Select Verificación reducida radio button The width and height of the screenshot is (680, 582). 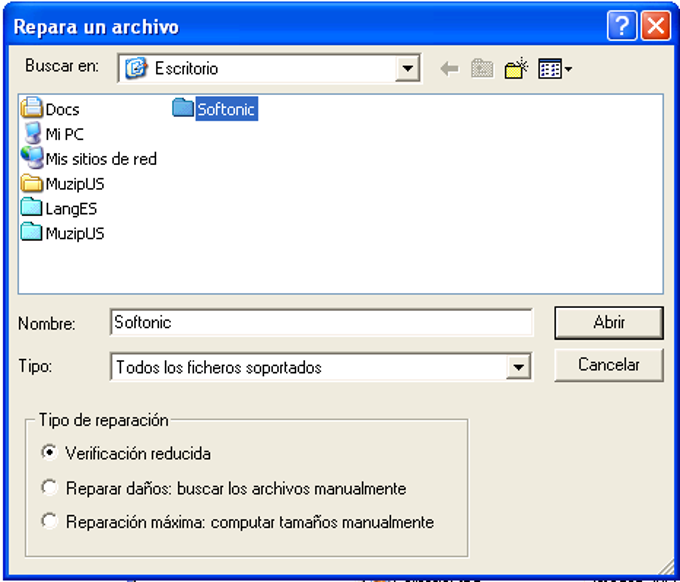pyautogui.click(x=49, y=453)
